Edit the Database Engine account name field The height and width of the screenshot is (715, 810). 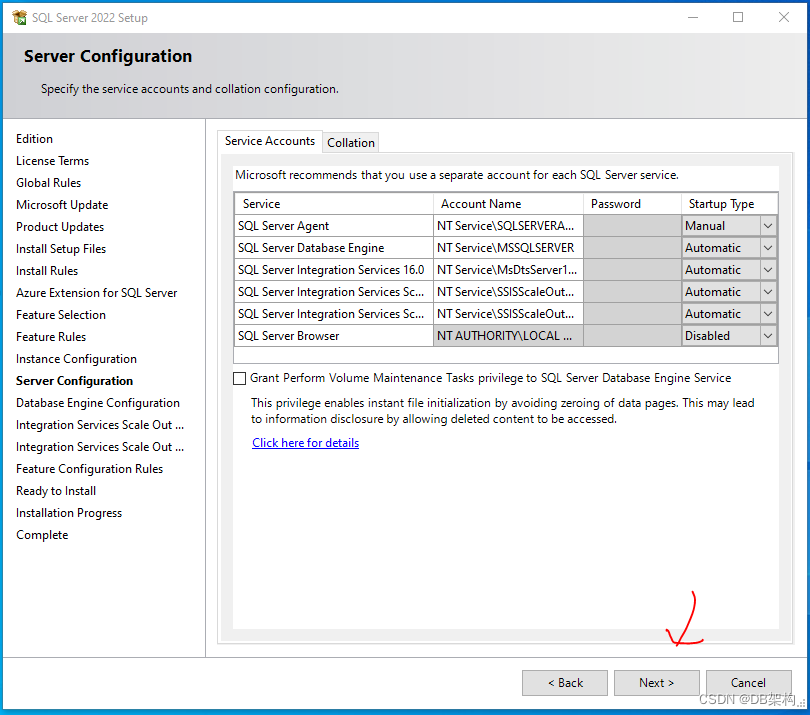[x=508, y=247]
